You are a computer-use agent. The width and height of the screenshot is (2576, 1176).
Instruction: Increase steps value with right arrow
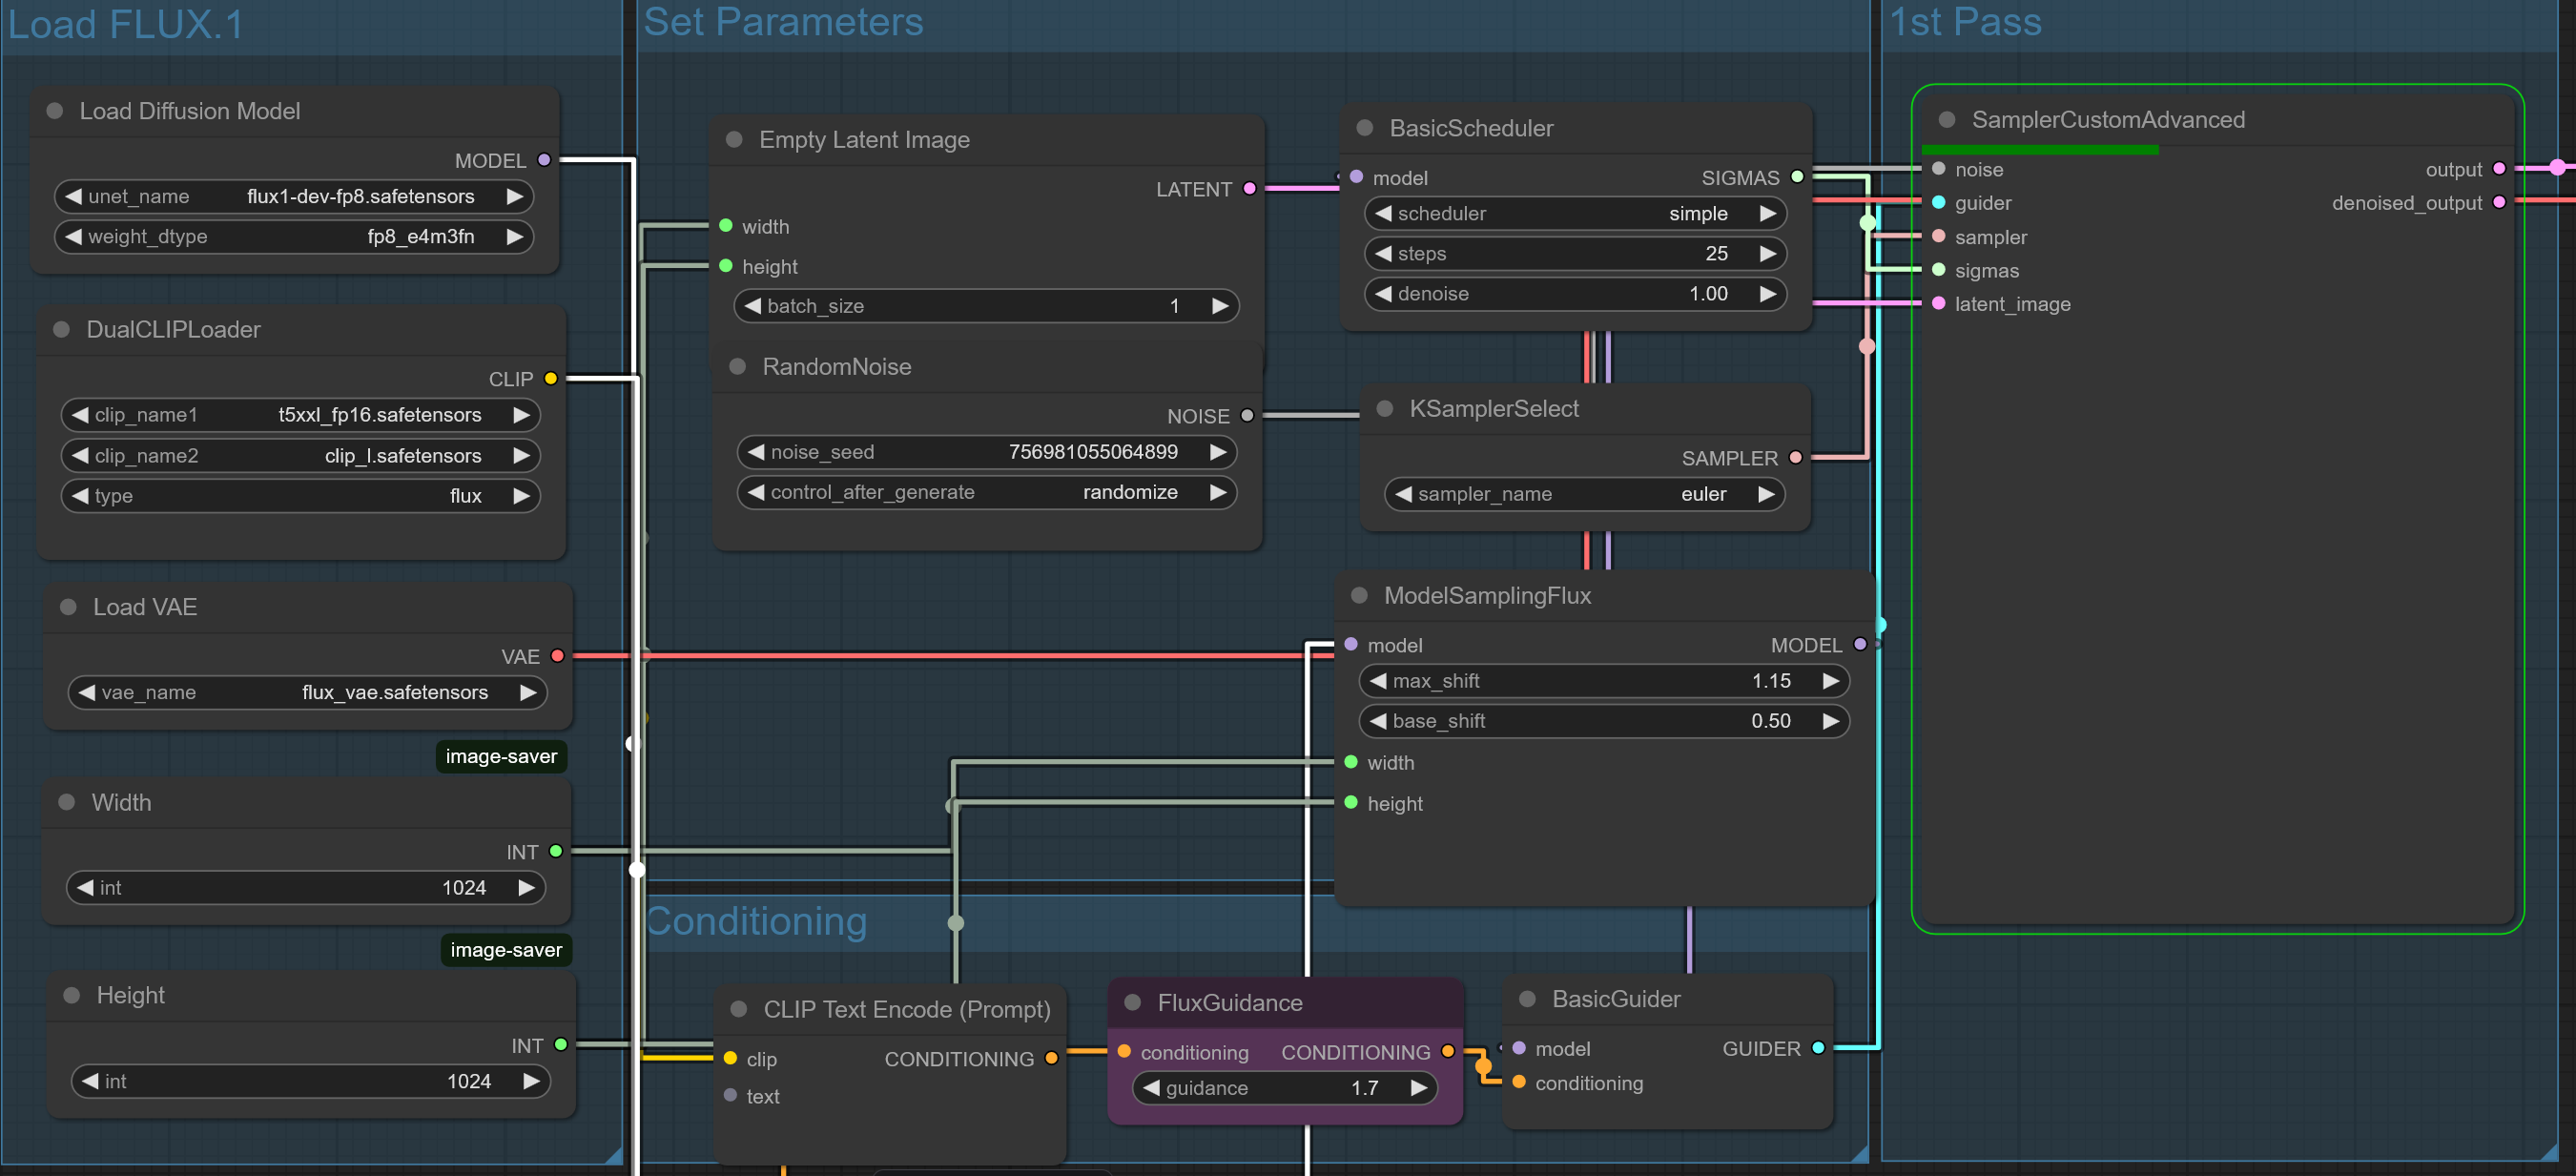tap(1767, 254)
